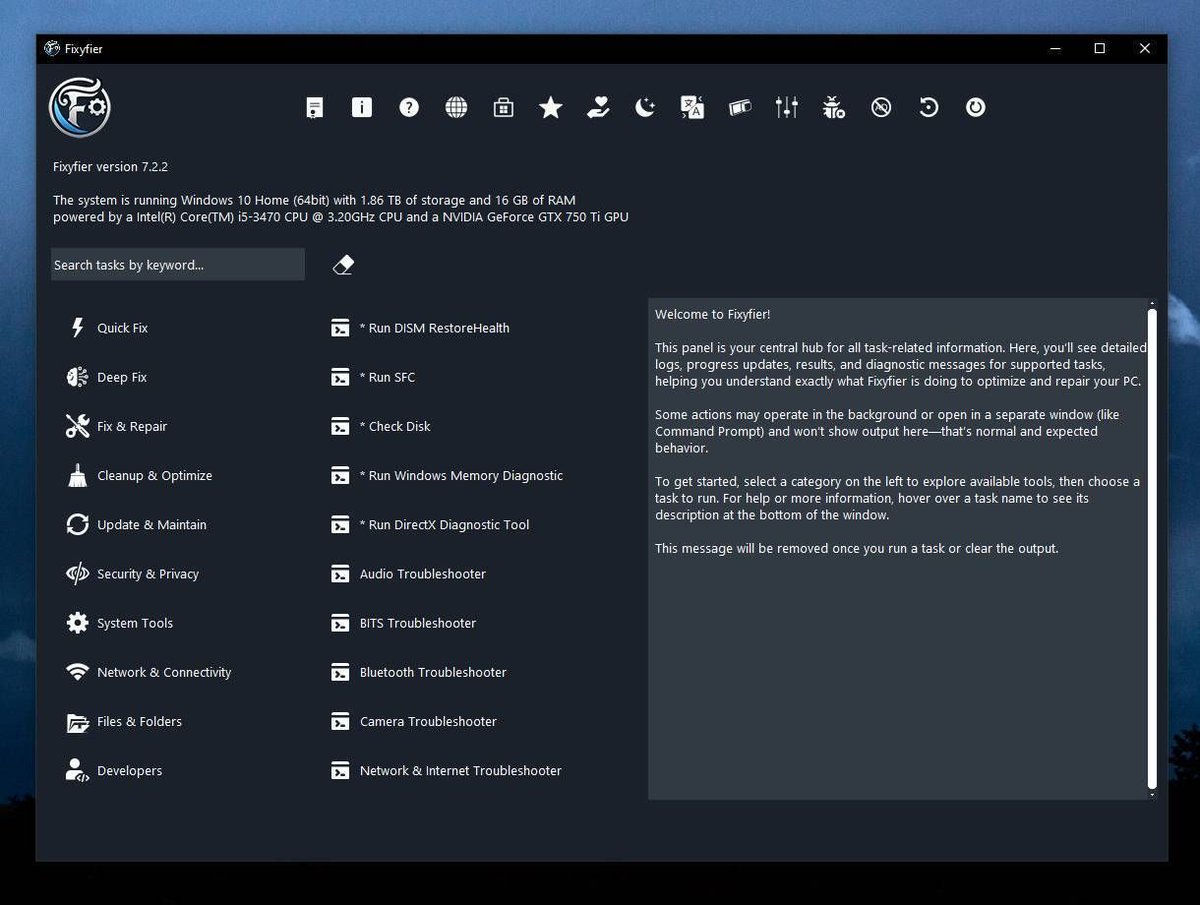Click the scrollbar down arrow in output panel
Image resolution: width=1200 pixels, height=905 pixels.
(1151, 794)
